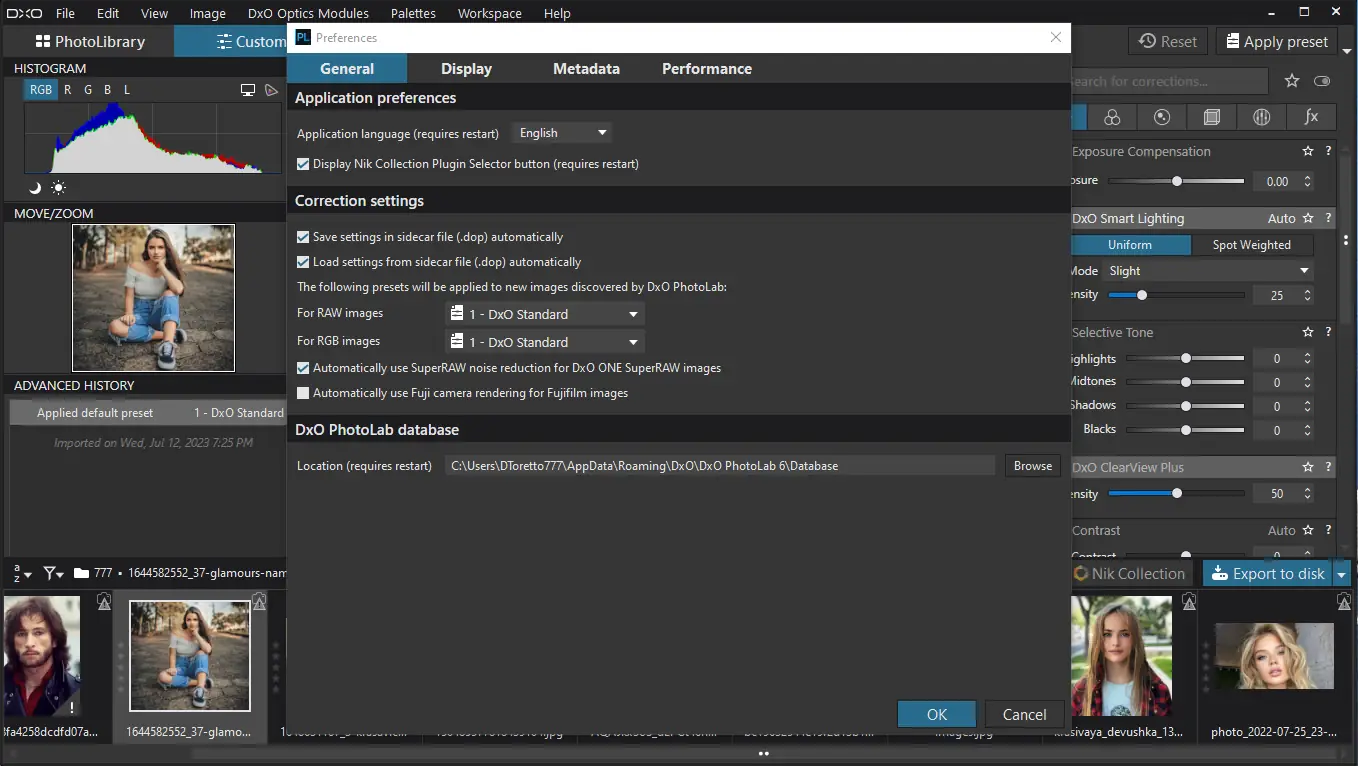Click the Reset button
Image resolution: width=1358 pixels, height=766 pixels.
(1167, 42)
